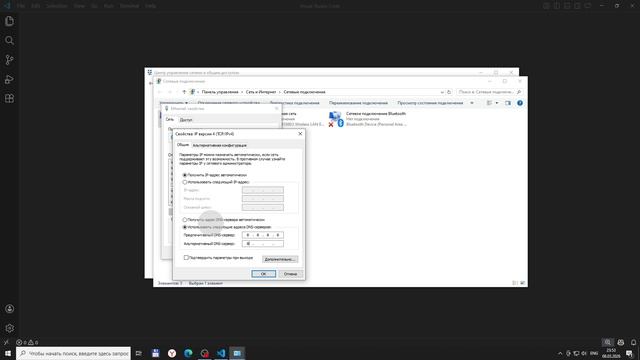Open the Manage gear in VS Code

pos(9,328)
